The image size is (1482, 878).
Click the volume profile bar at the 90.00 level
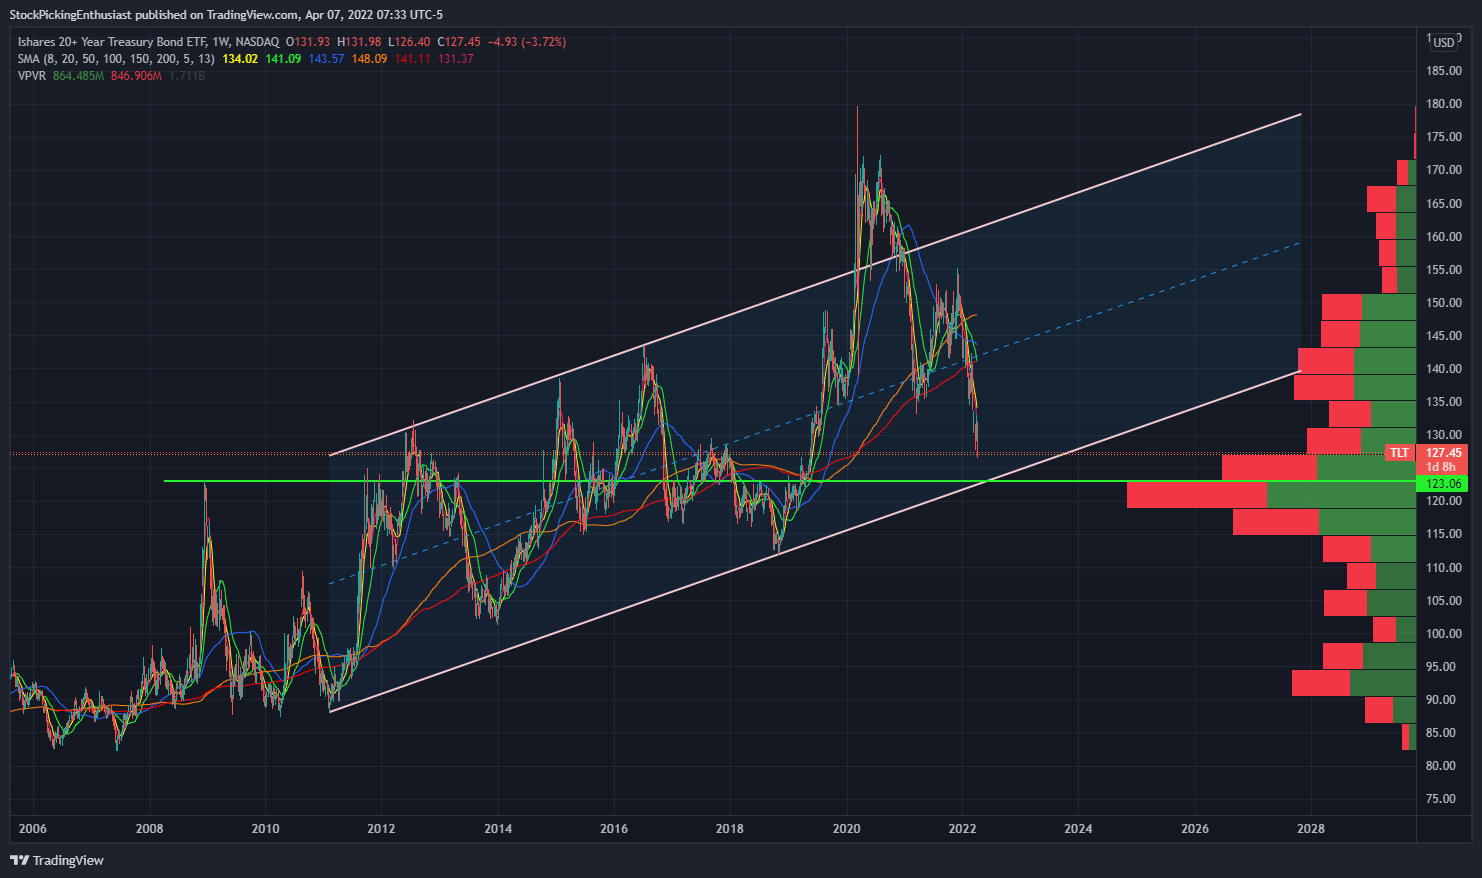tap(1354, 683)
